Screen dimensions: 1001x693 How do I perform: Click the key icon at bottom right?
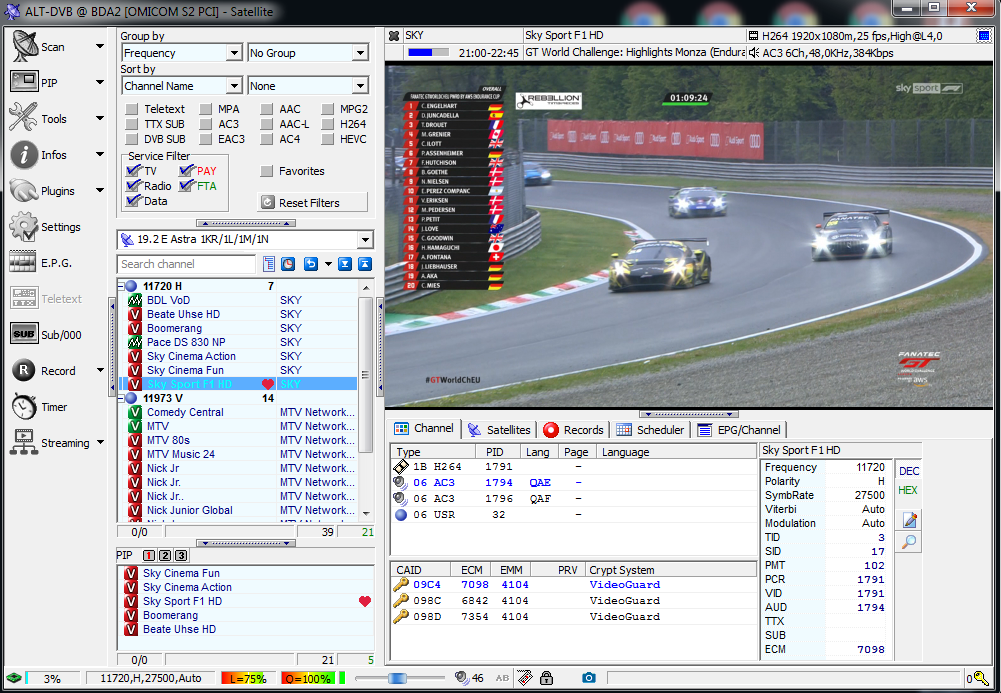tap(981, 678)
